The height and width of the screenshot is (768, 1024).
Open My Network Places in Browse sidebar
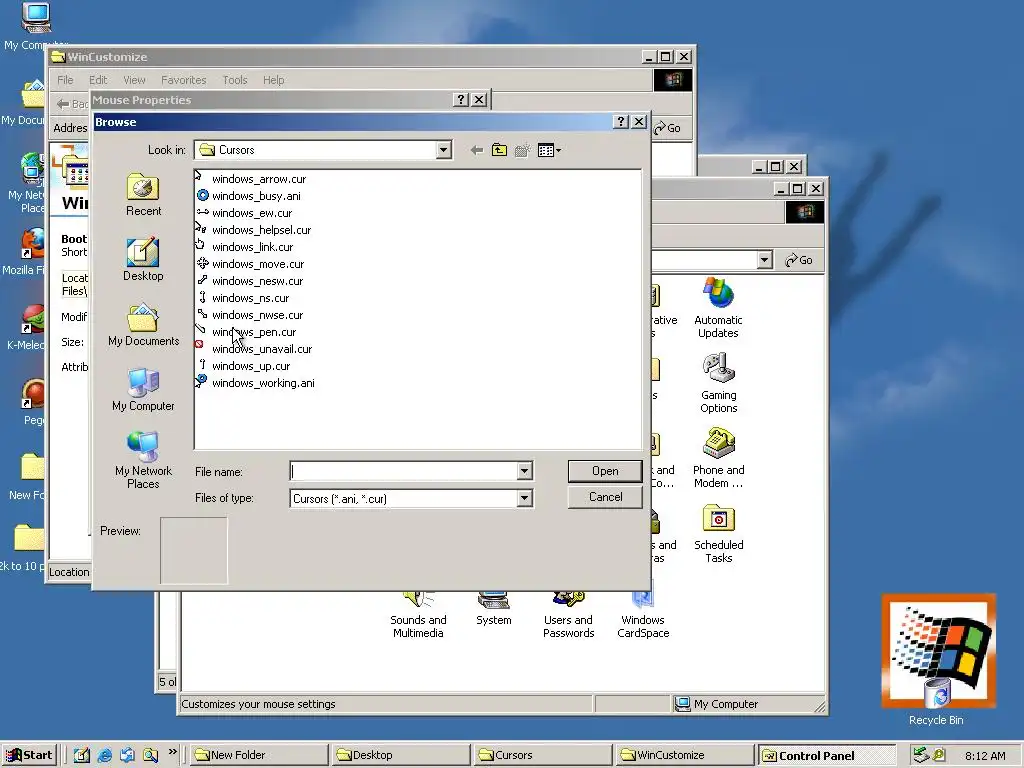coord(143,460)
